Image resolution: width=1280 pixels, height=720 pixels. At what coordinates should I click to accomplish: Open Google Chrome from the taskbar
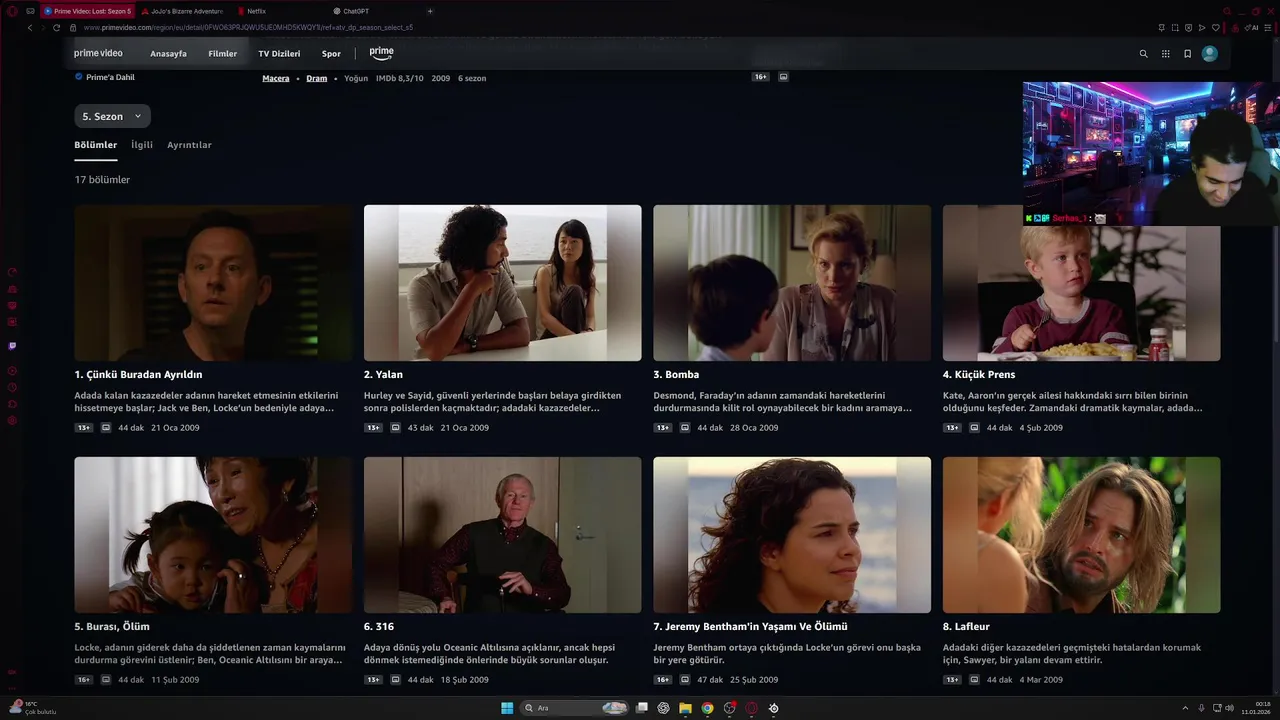(707, 708)
